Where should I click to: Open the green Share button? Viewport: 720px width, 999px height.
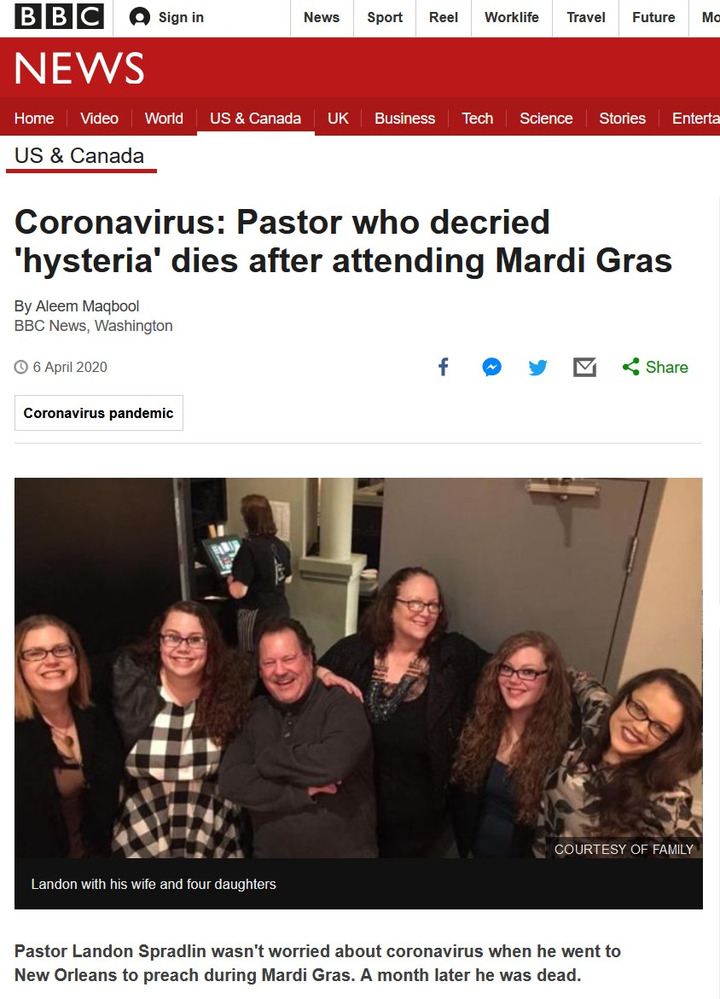pyautogui.click(x=655, y=367)
